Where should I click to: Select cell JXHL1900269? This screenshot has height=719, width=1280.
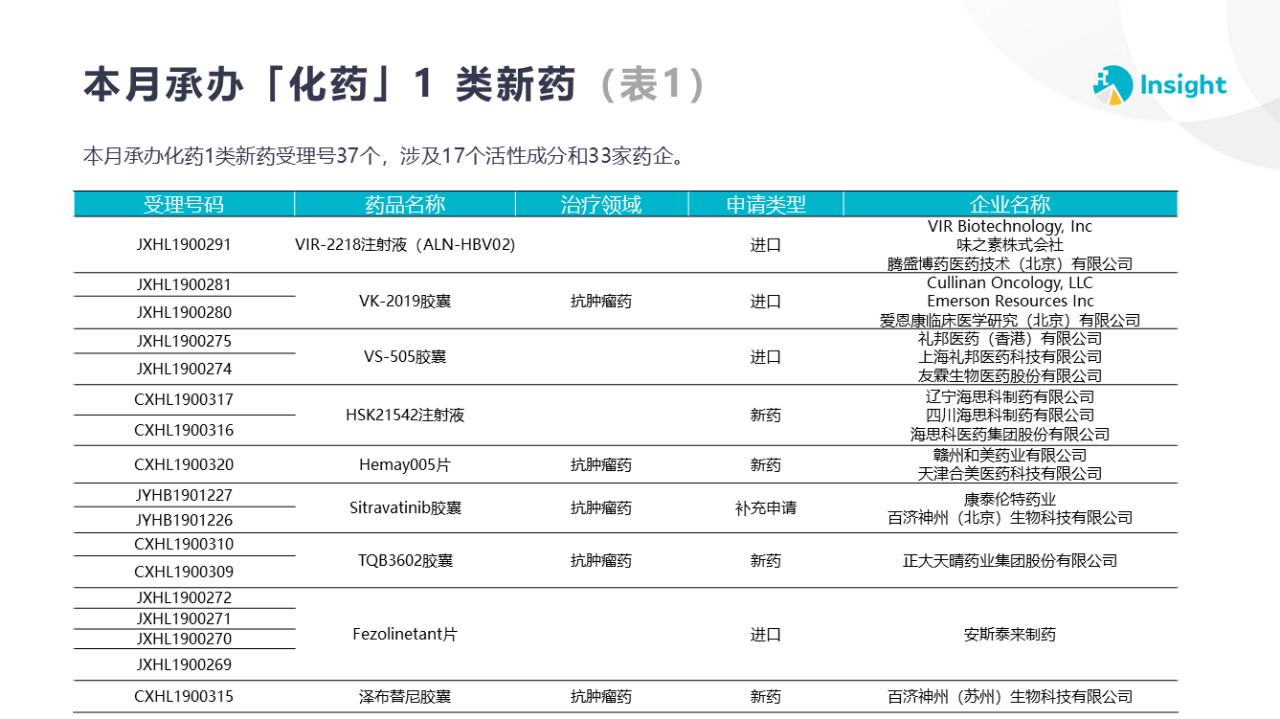point(184,665)
